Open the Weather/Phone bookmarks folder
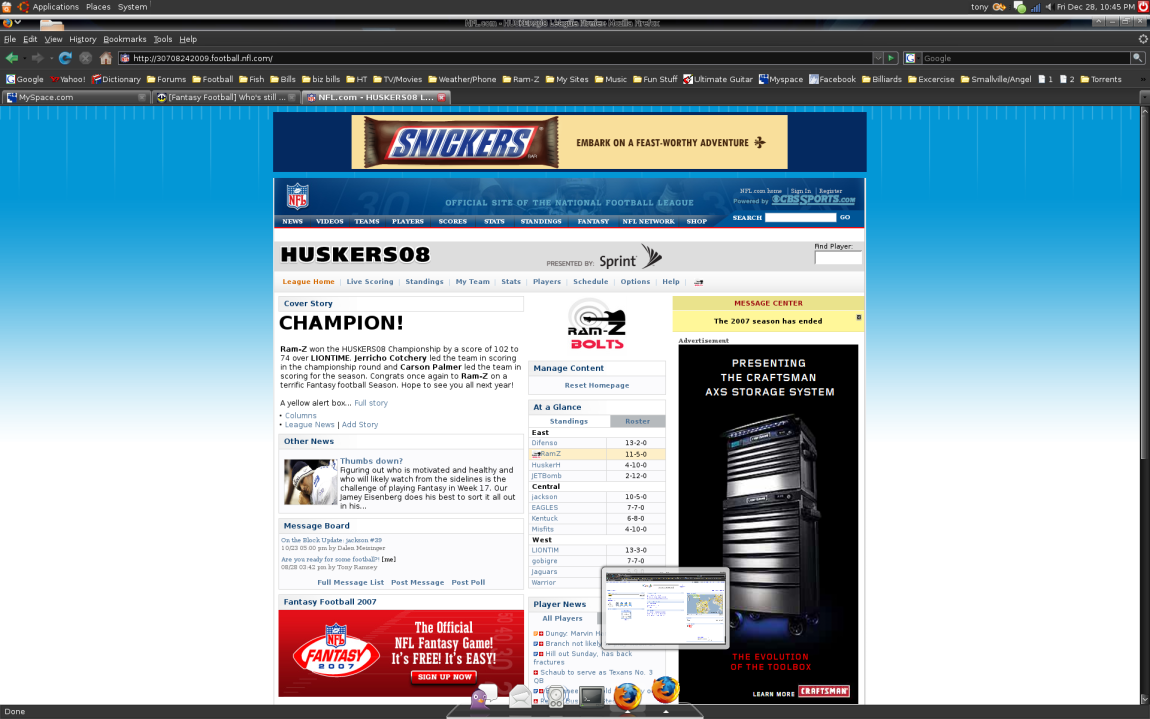This screenshot has height=719, width=1150. pyautogui.click(x=462, y=79)
